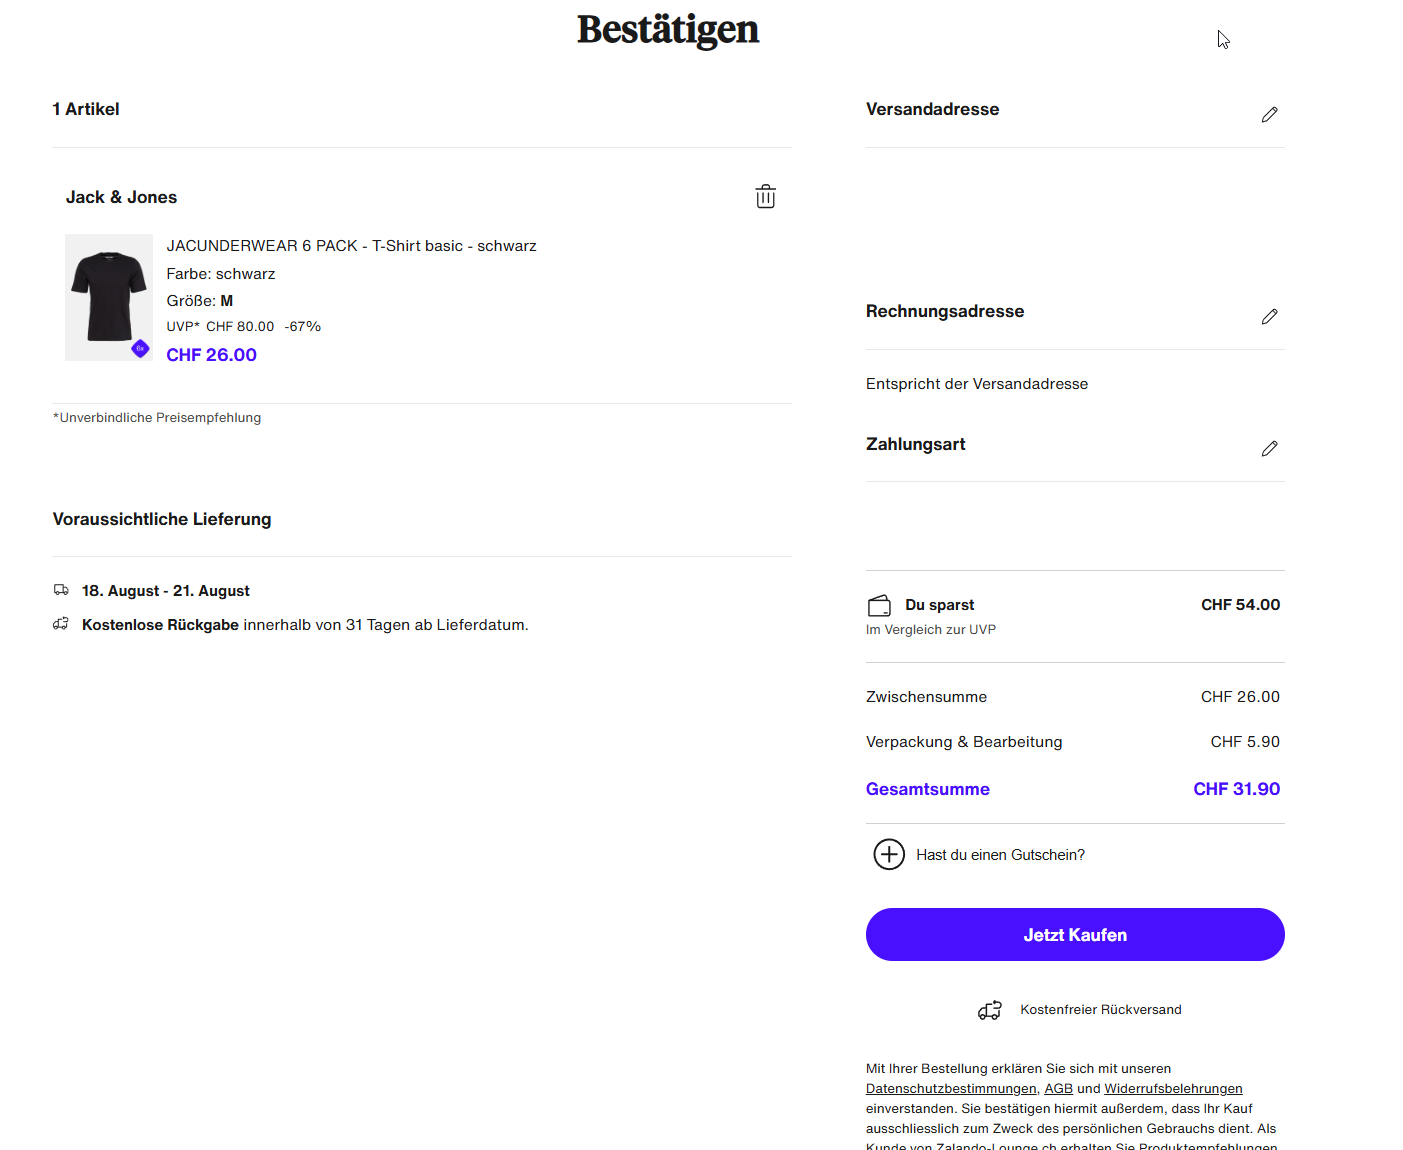This screenshot has height=1150, width=1403.
Task: Click the wallet icon beside Du sparst
Action: pos(879,606)
